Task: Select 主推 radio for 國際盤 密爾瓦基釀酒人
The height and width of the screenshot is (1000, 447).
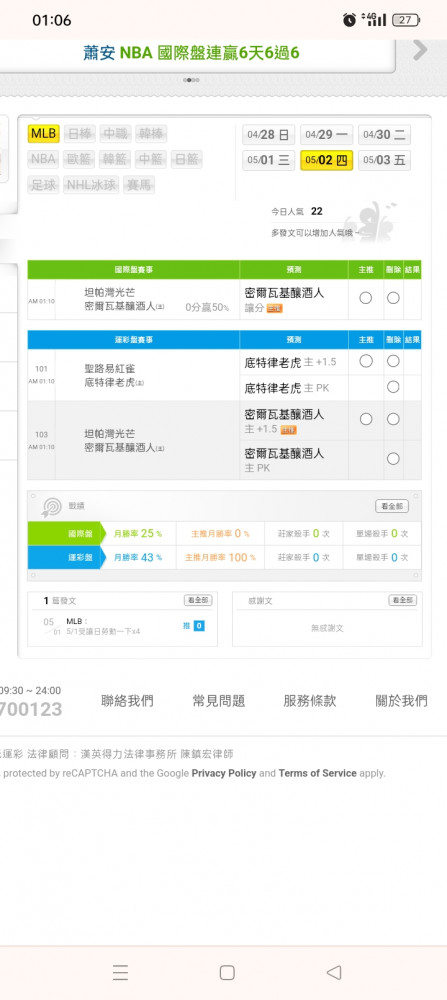Action: click(x=365, y=298)
